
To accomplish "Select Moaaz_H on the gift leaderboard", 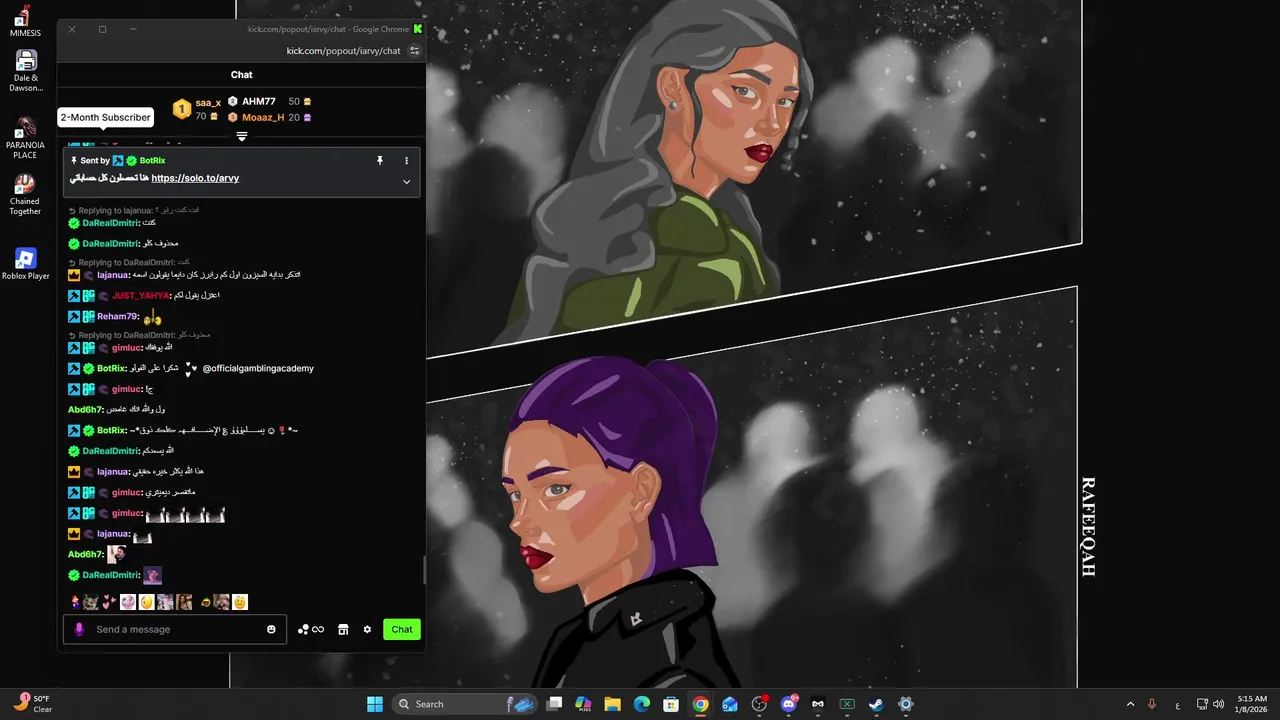I will pos(263,117).
